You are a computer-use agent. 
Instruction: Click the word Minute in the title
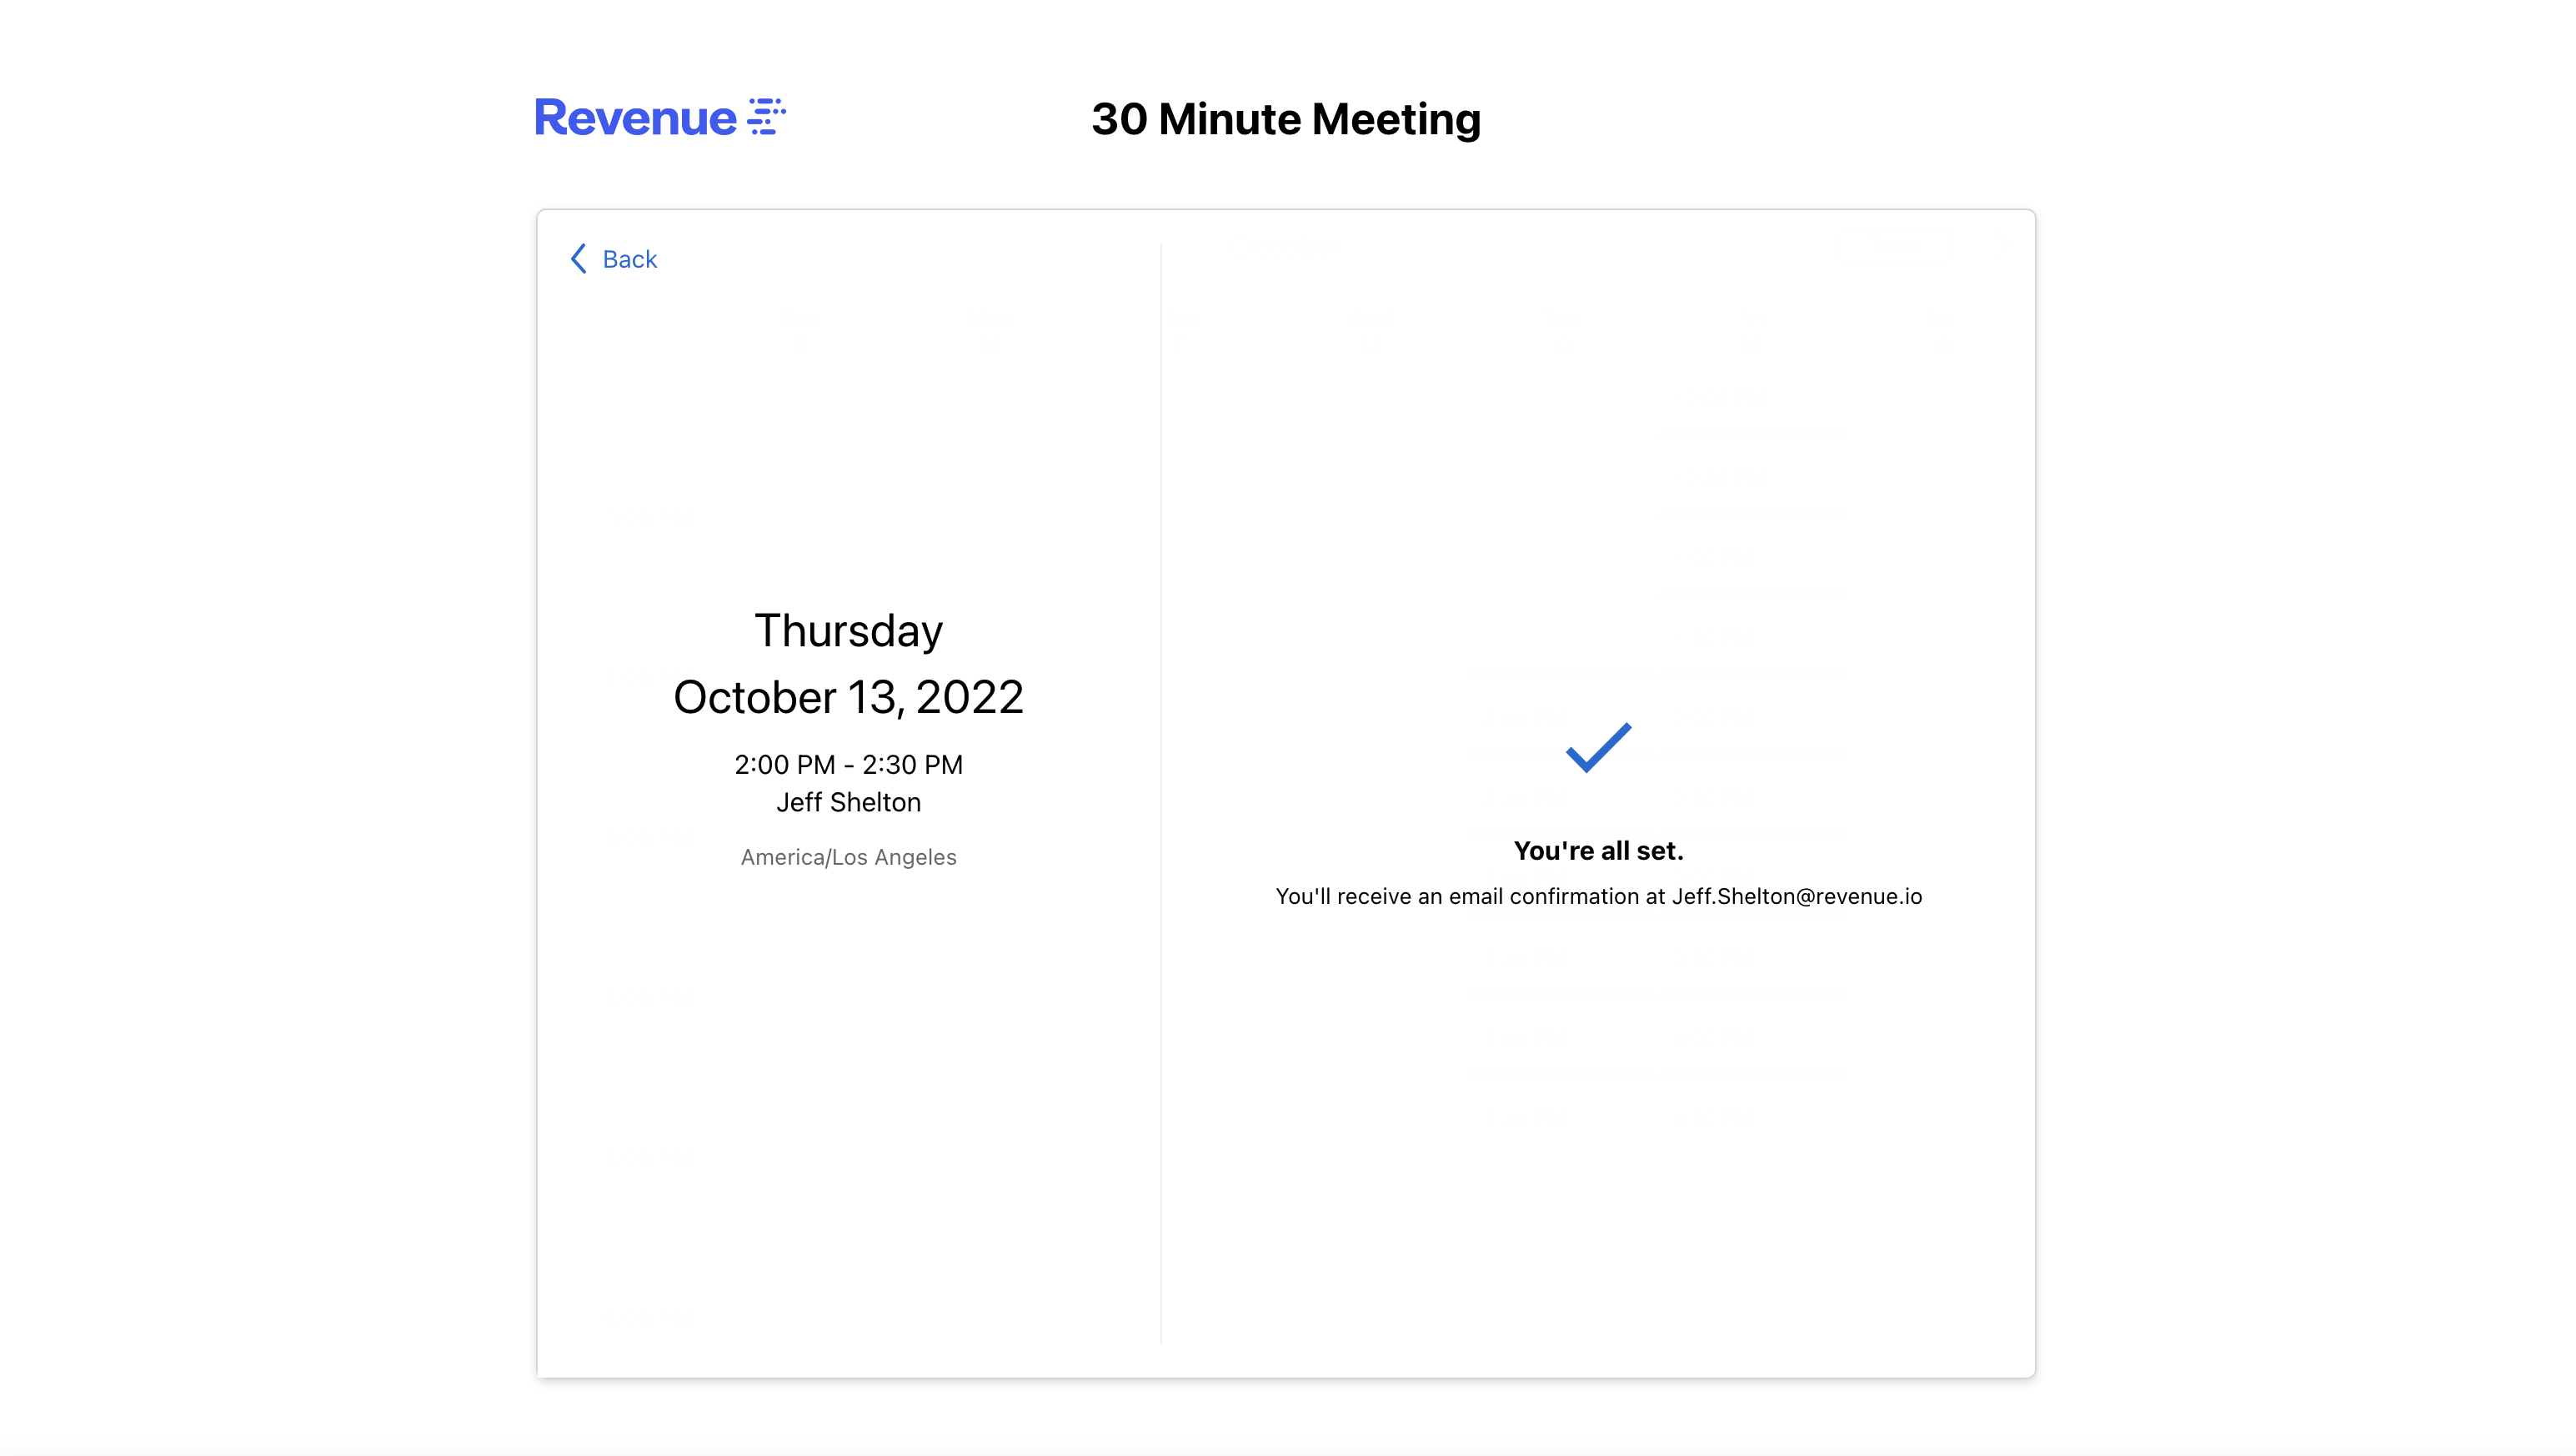[1230, 120]
